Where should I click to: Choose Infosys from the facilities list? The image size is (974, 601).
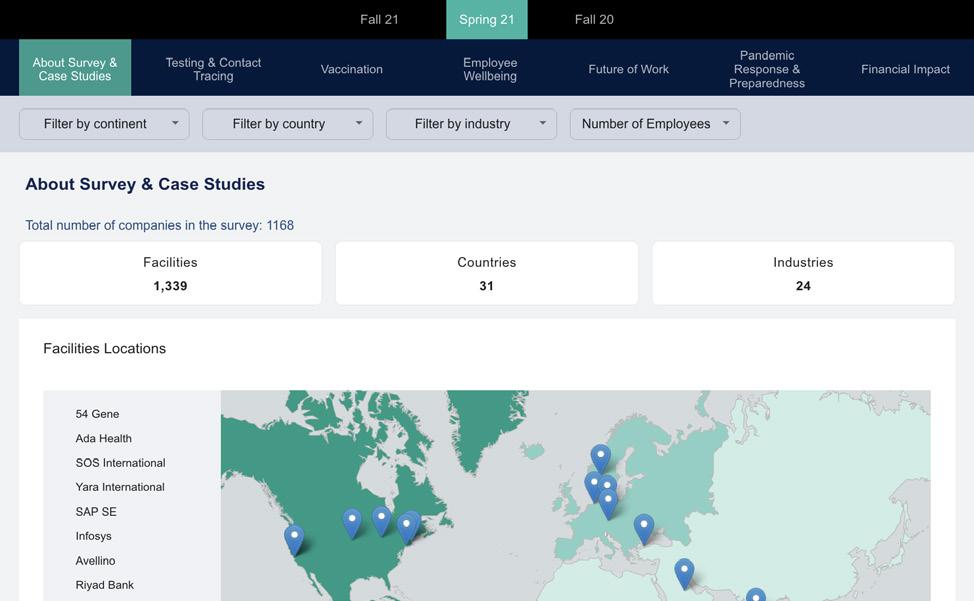(94, 536)
